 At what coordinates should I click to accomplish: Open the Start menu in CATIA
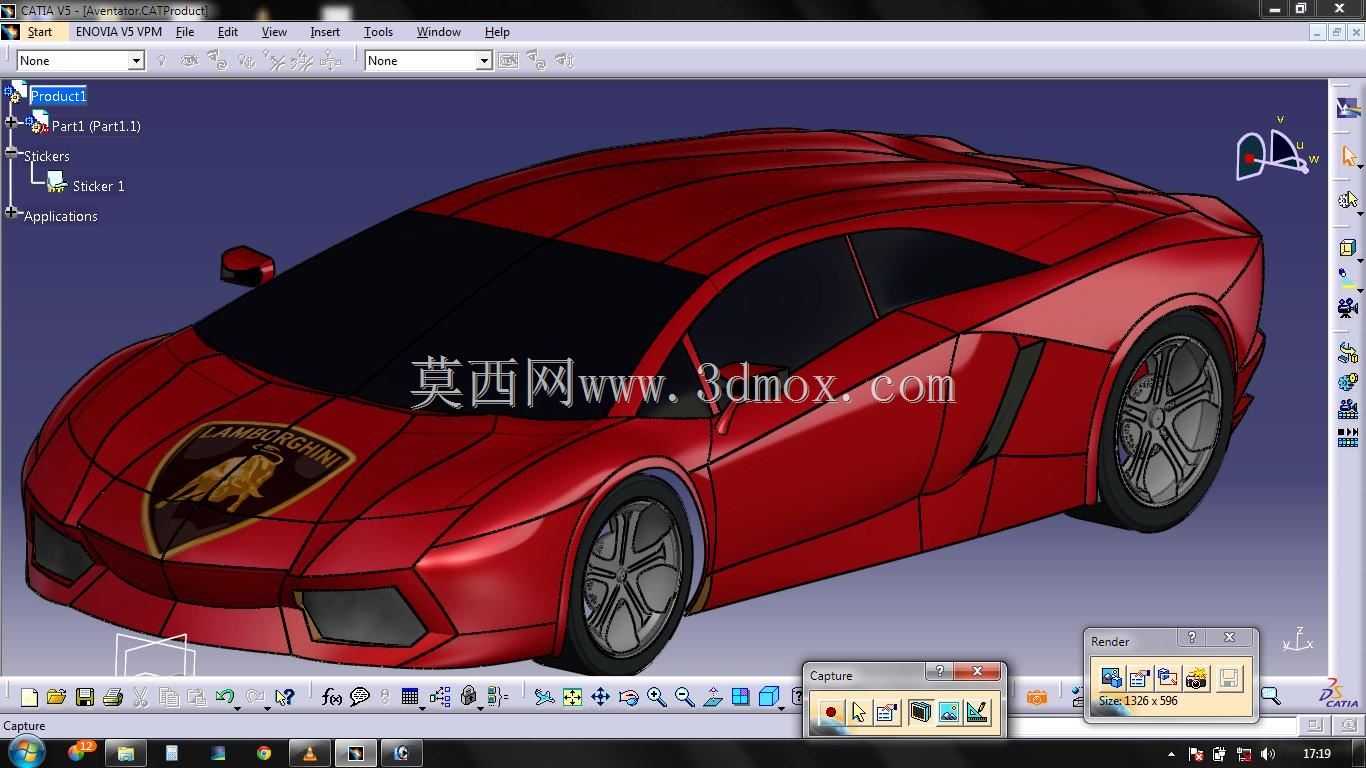(x=40, y=32)
